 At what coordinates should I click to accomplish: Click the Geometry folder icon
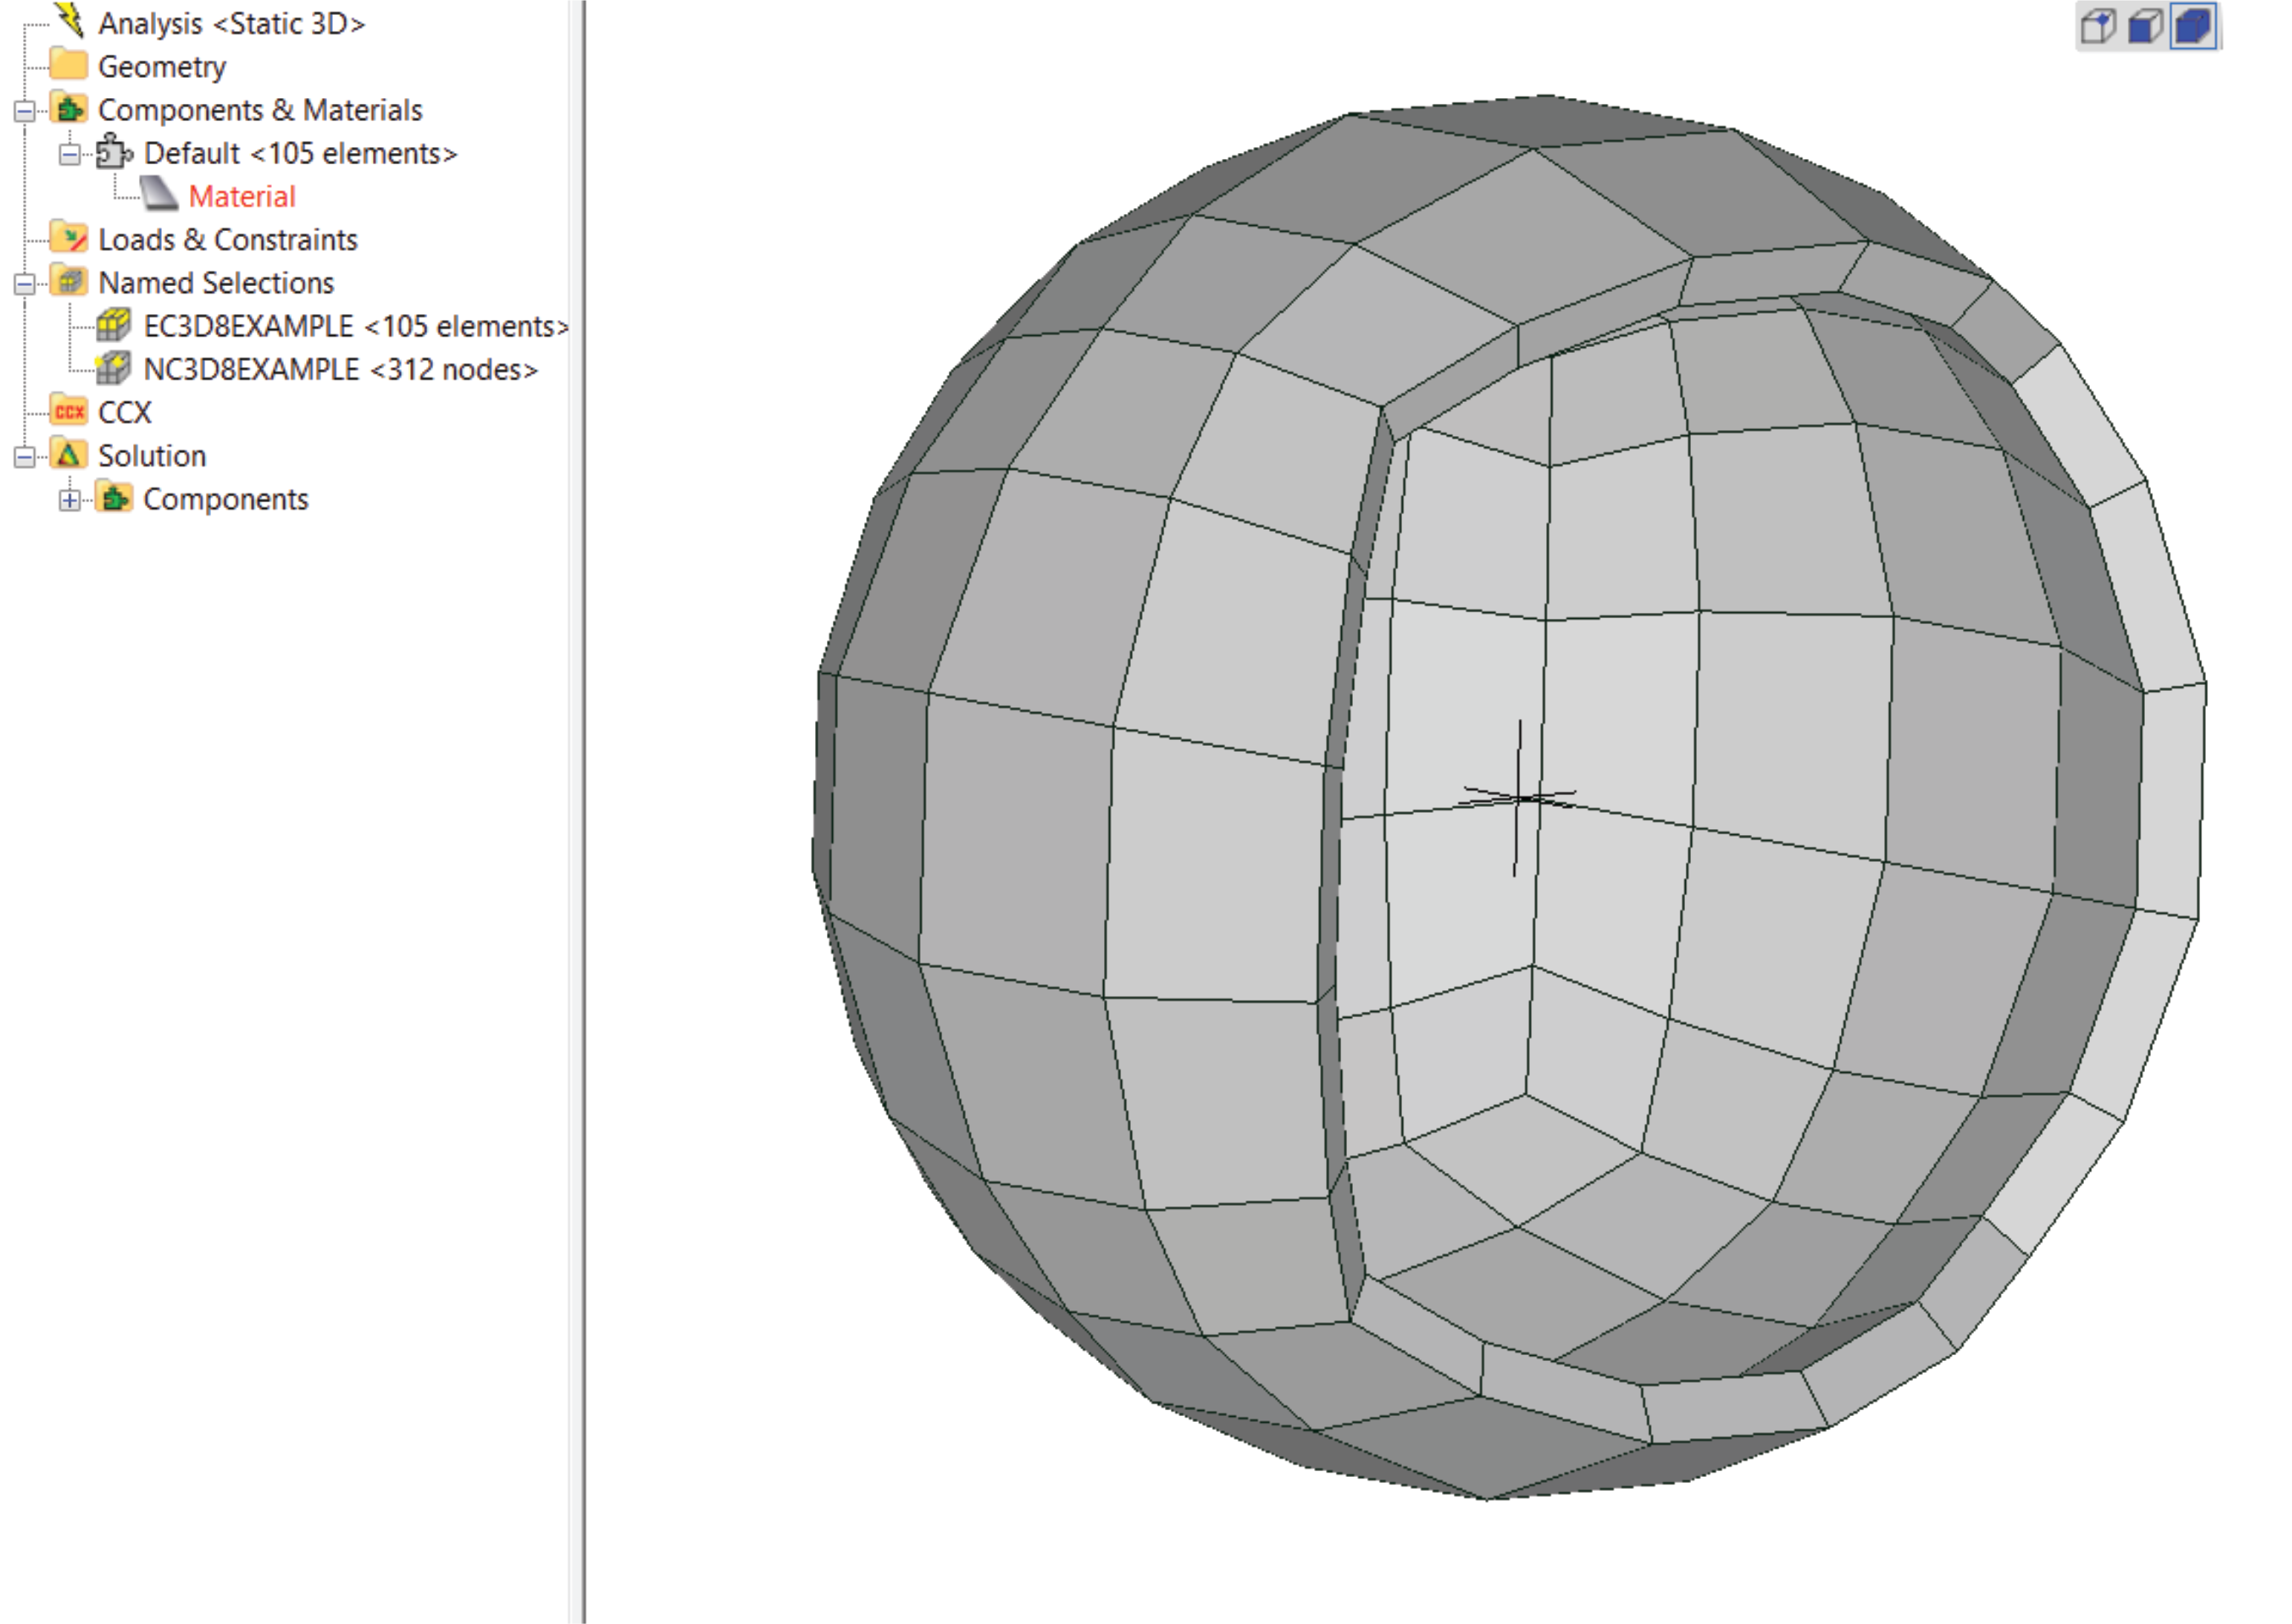69,65
